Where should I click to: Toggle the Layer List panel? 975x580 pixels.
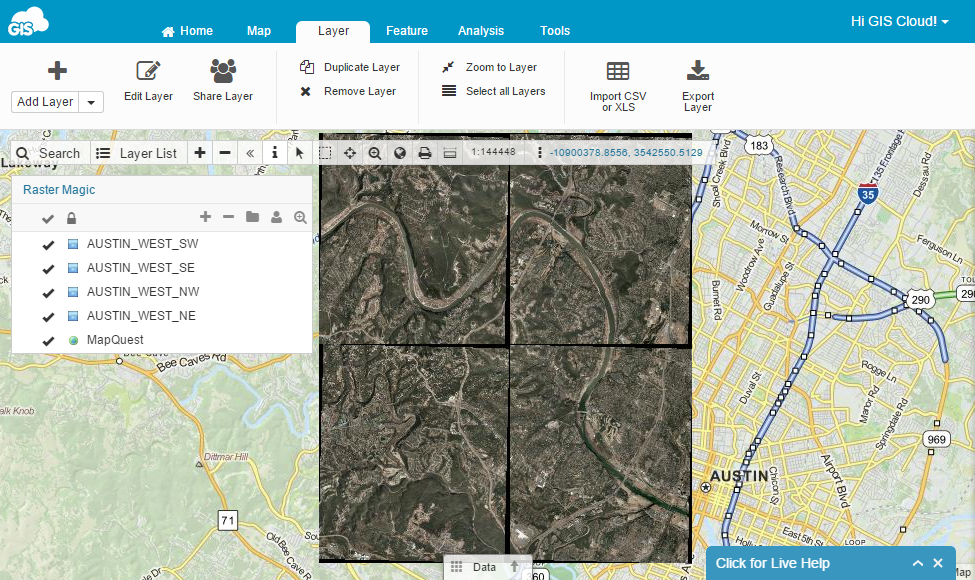[x=137, y=154]
